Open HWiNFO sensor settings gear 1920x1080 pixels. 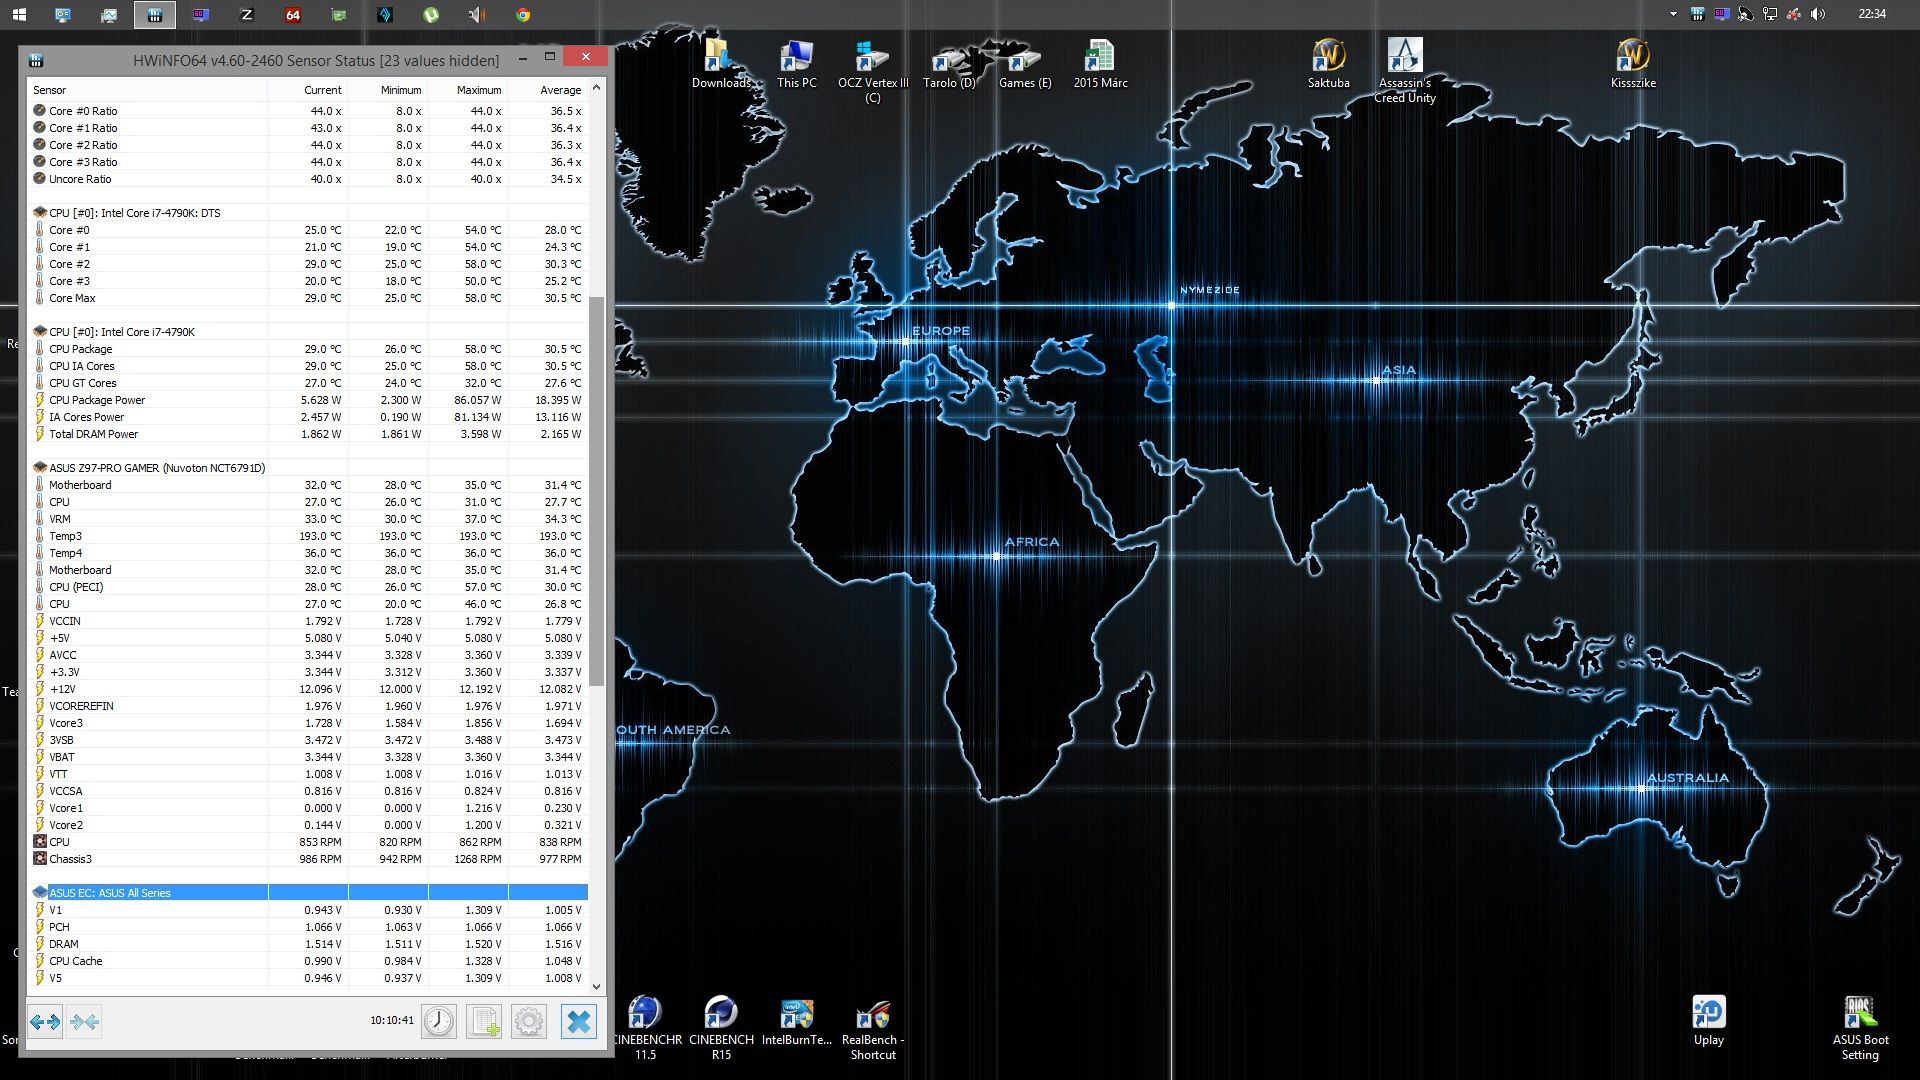(529, 1022)
